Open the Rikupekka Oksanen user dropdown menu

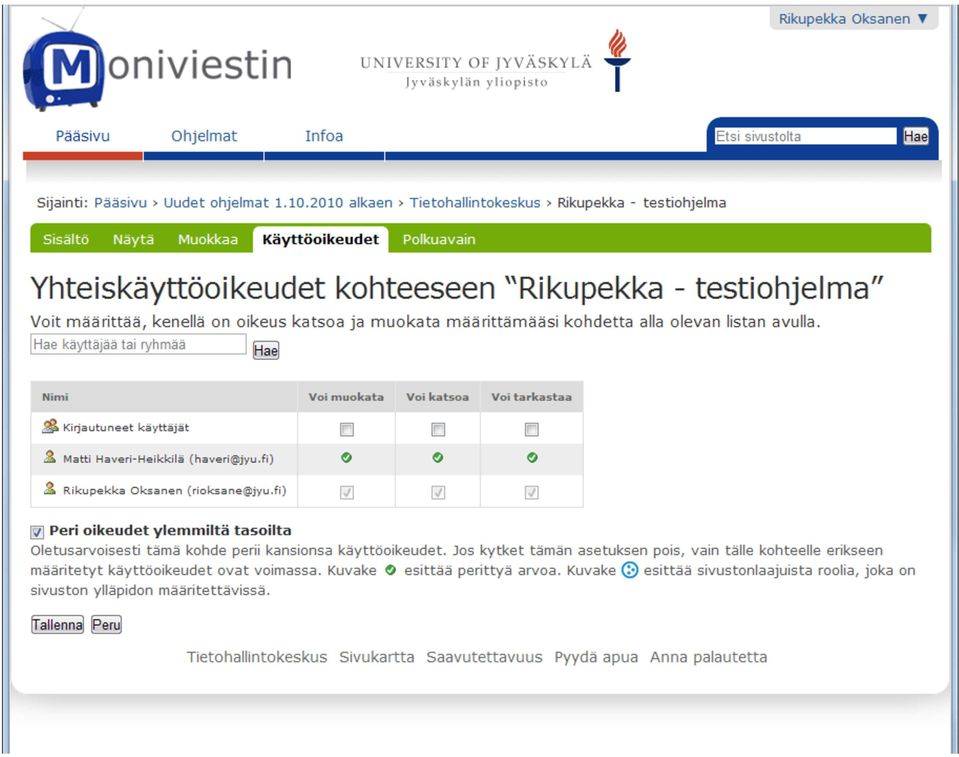853,19
